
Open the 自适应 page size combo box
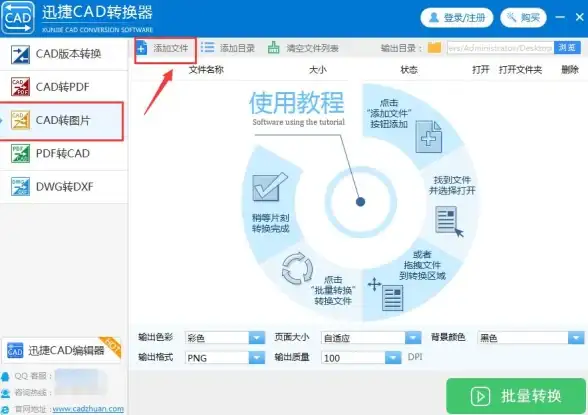371,338
